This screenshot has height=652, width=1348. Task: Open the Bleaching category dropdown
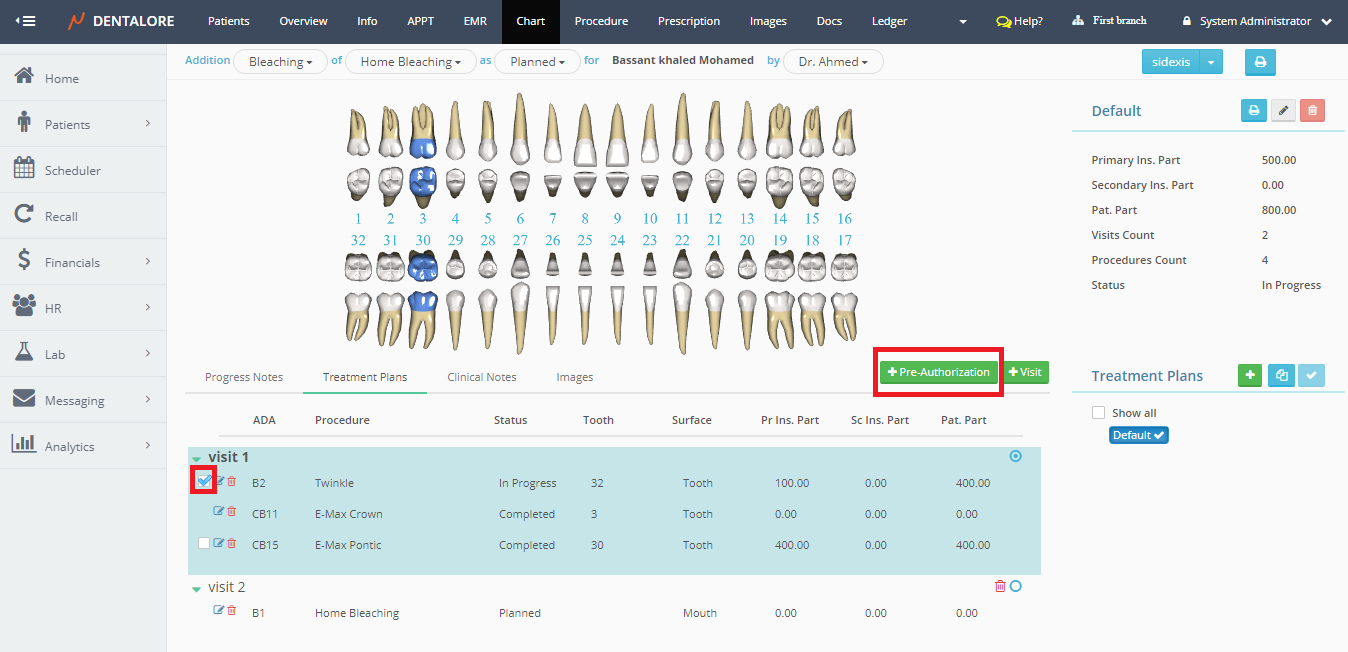(280, 62)
